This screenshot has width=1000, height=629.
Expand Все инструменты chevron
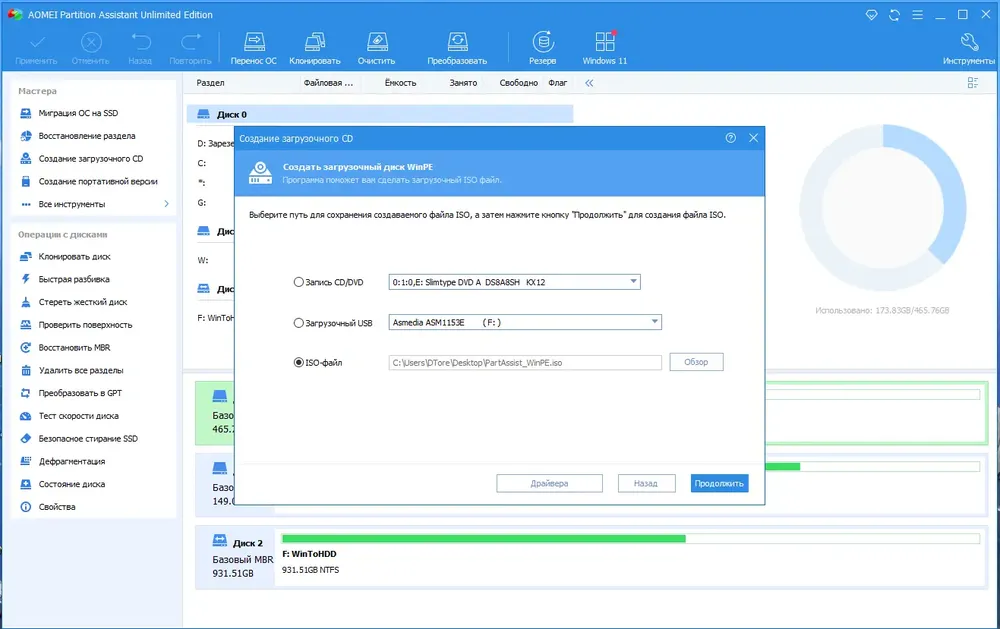click(x=166, y=204)
